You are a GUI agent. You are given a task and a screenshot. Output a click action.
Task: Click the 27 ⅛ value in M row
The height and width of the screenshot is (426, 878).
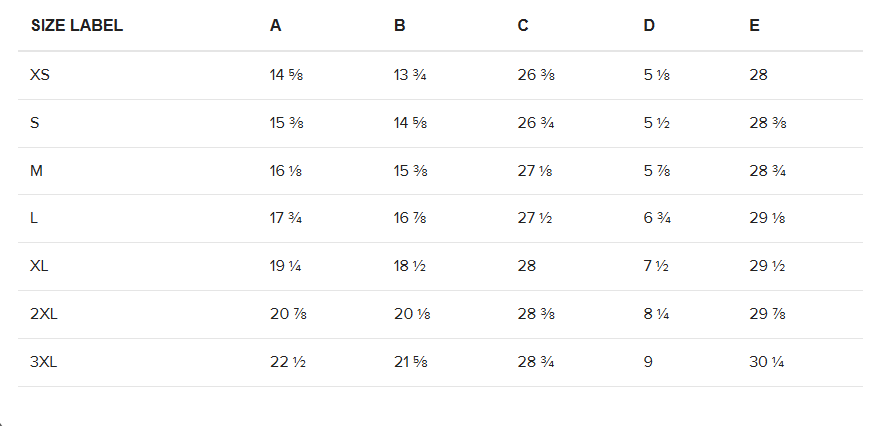point(535,171)
